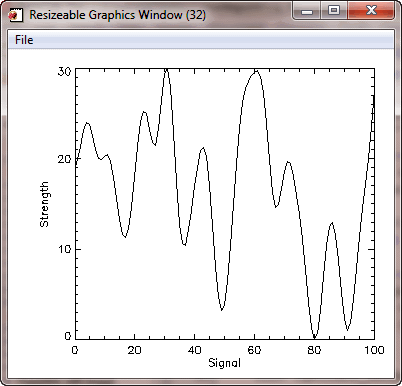Click the x-axis tick label '80'
This screenshot has height=386, width=402.
tap(314, 350)
